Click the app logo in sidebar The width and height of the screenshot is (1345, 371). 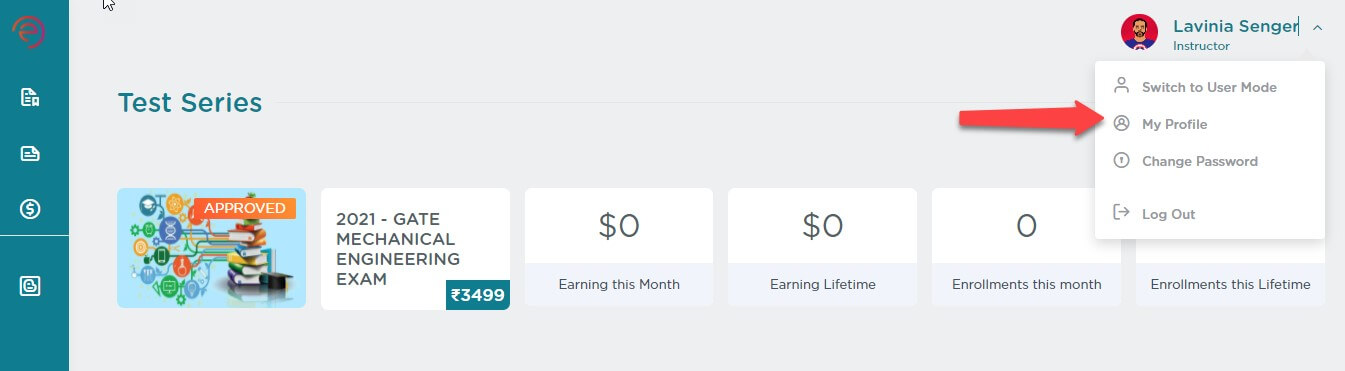tap(28, 31)
